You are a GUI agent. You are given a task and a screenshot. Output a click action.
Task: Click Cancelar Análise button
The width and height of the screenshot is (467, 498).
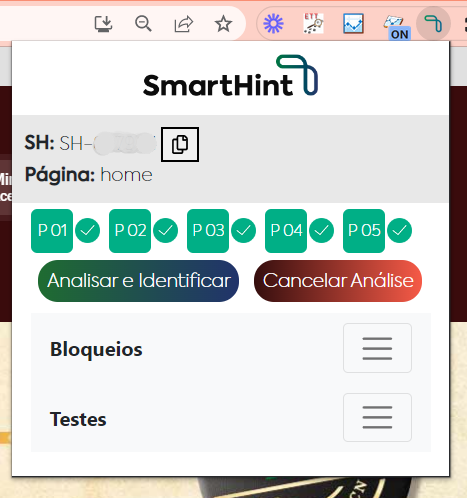click(338, 281)
